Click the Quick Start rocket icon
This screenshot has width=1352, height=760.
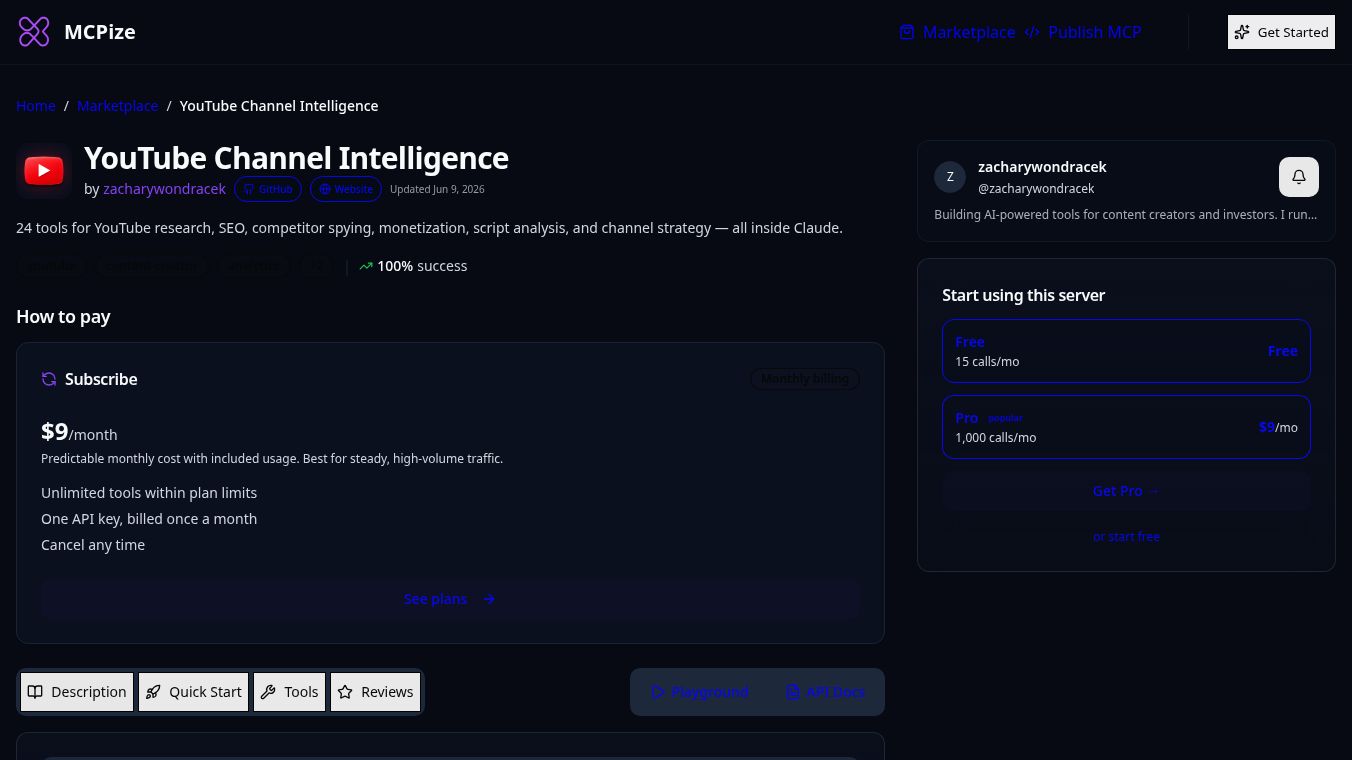click(x=153, y=692)
